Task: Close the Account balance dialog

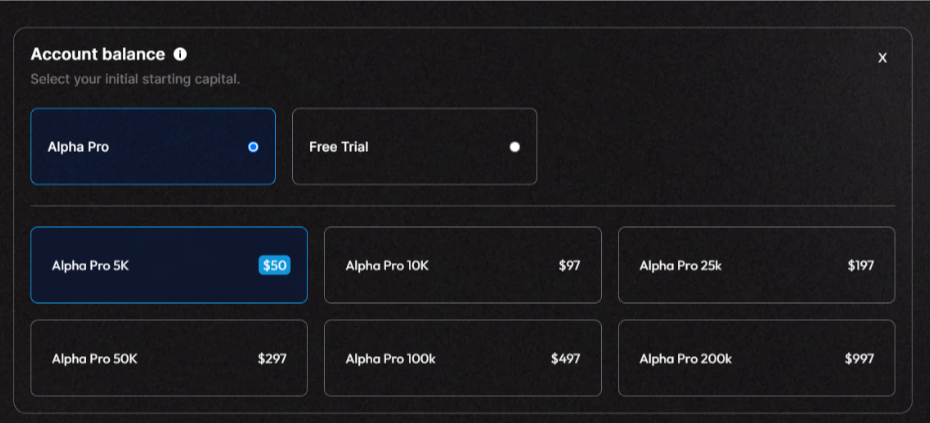Action: [882, 58]
